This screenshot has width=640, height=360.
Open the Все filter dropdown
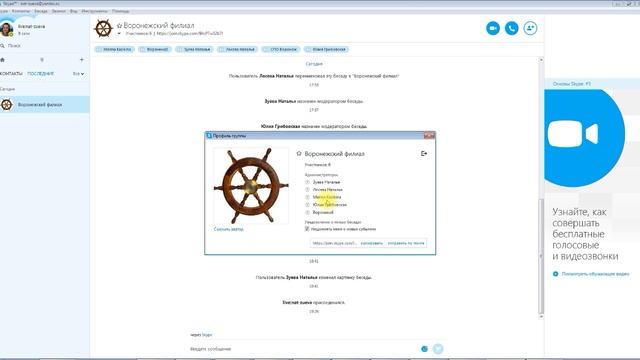[x=78, y=74]
